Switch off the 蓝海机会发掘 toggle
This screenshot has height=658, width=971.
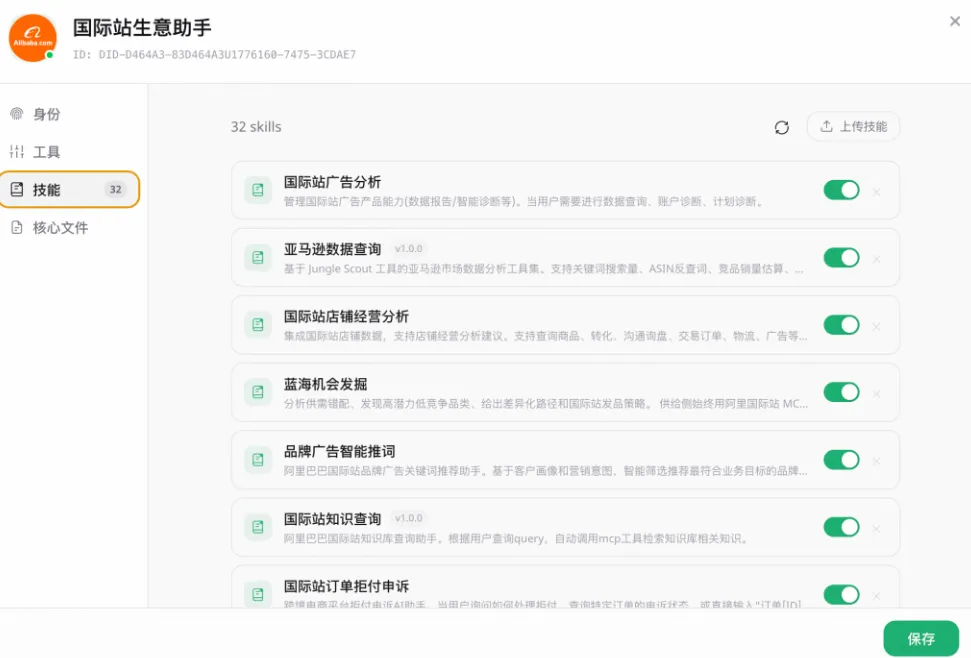(842, 392)
